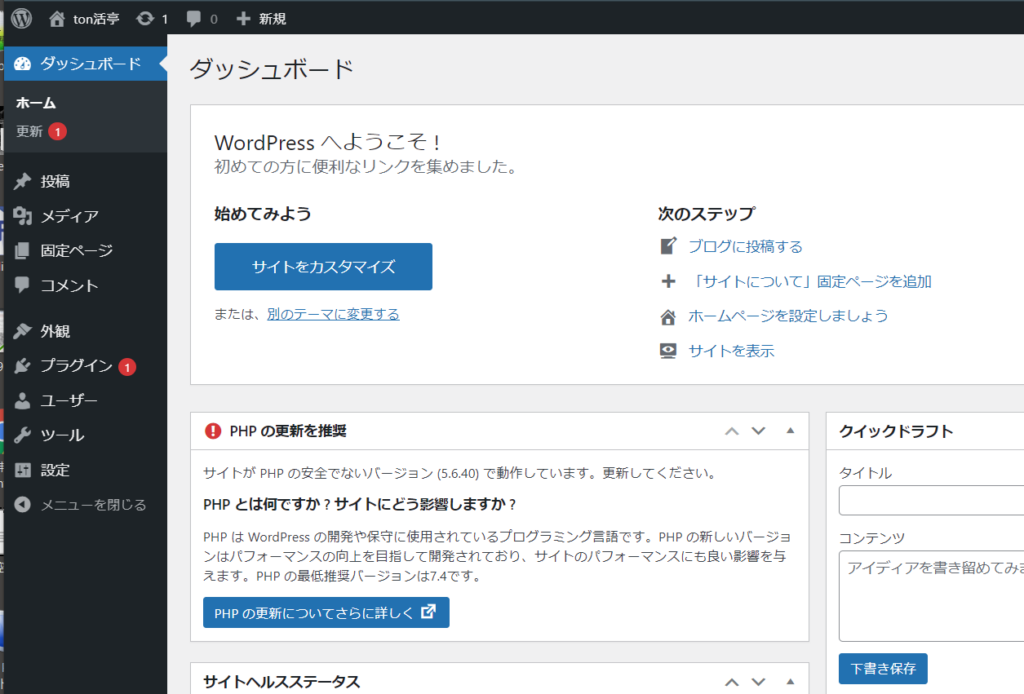Open the updates refresh icon in admin bar
1024x694 pixels.
tap(145, 19)
